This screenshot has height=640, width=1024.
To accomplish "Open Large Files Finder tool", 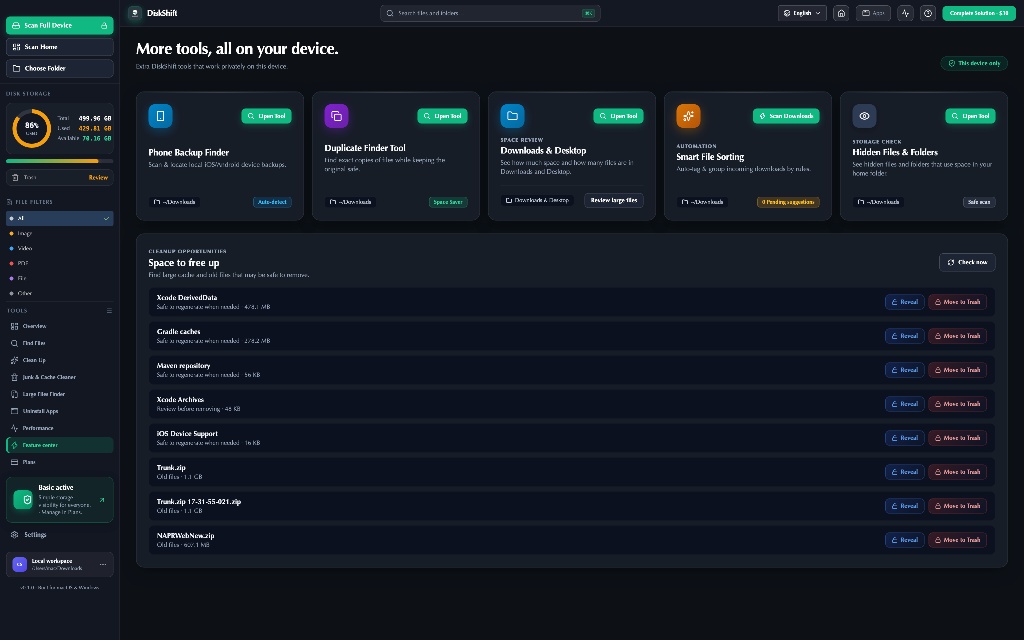I will point(59,394).
